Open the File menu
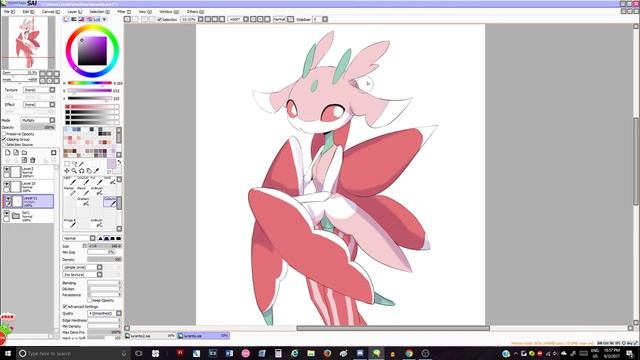Viewport: 640px width, 360px height. [9, 12]
